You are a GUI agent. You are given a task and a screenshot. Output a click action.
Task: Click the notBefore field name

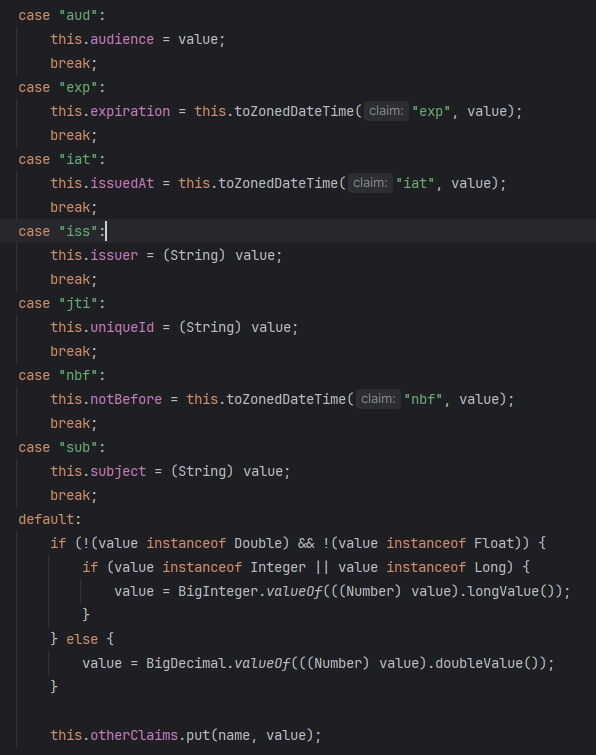click(126, 399)
